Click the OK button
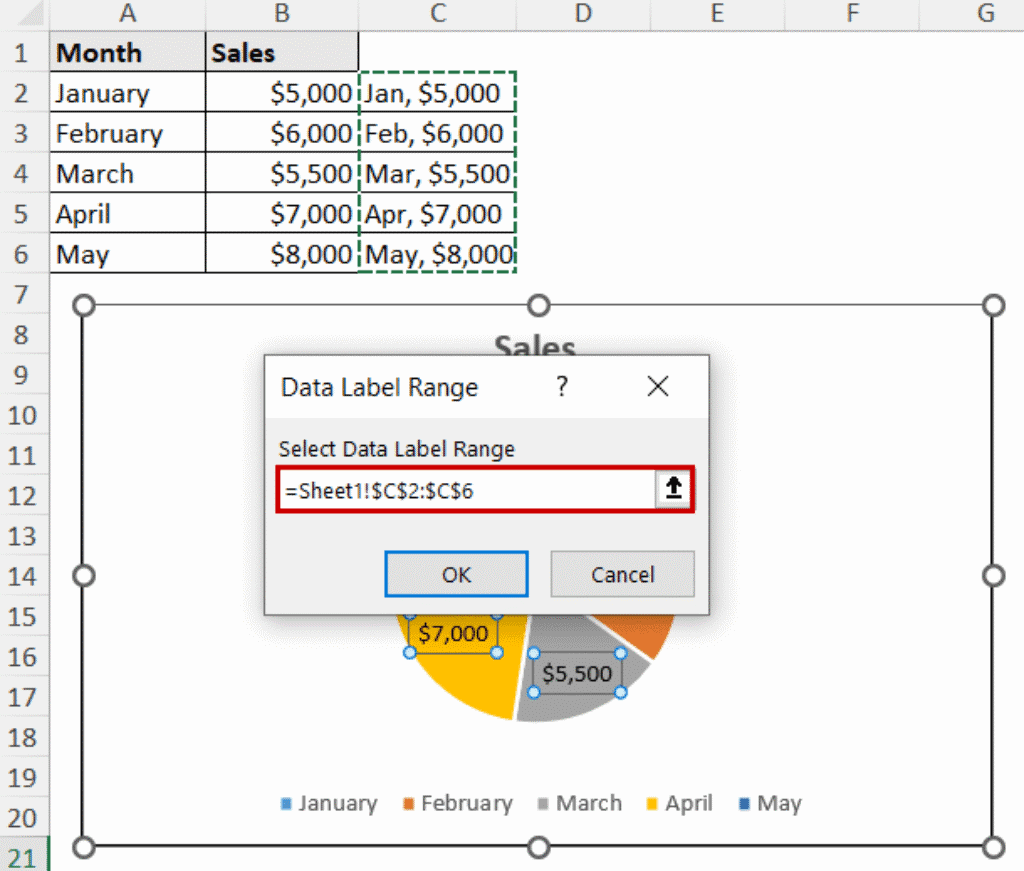Image resolution: width=1024 pixels, height=871 pixels. pyautogui.click(x=456, y=574)
